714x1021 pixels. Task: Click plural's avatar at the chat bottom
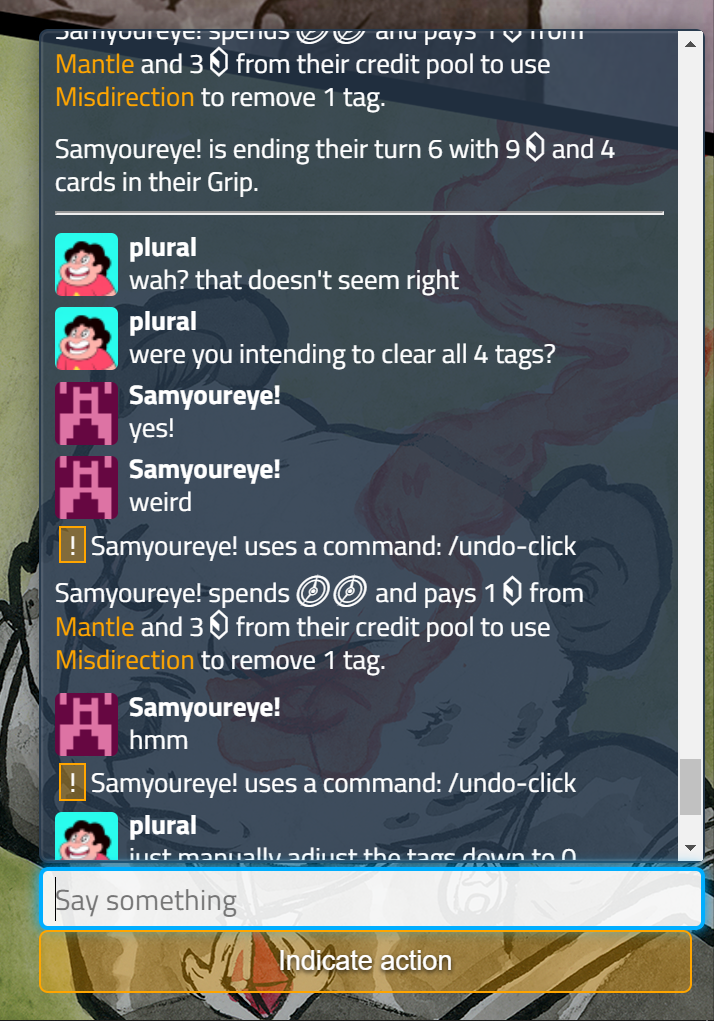[x=87, y=836]
